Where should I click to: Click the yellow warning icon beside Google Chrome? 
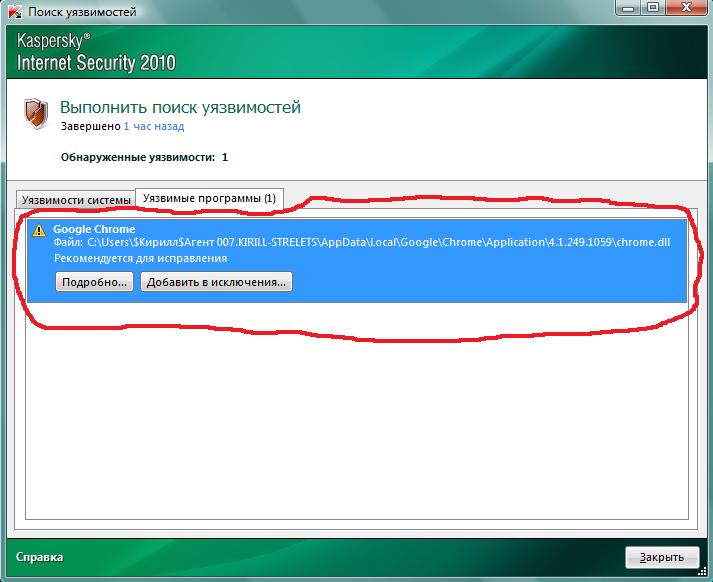[39, 230]
